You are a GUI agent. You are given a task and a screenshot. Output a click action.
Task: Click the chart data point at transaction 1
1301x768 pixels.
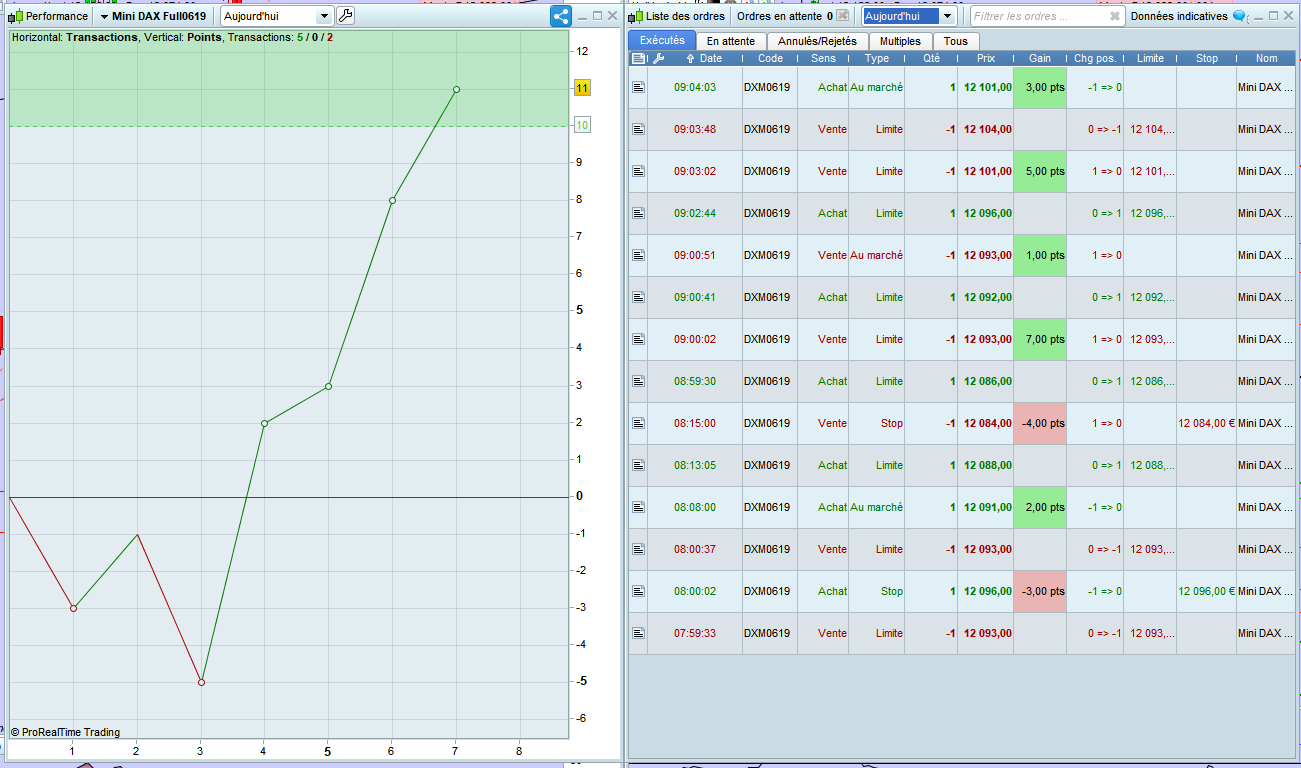[x=73, y=608]
